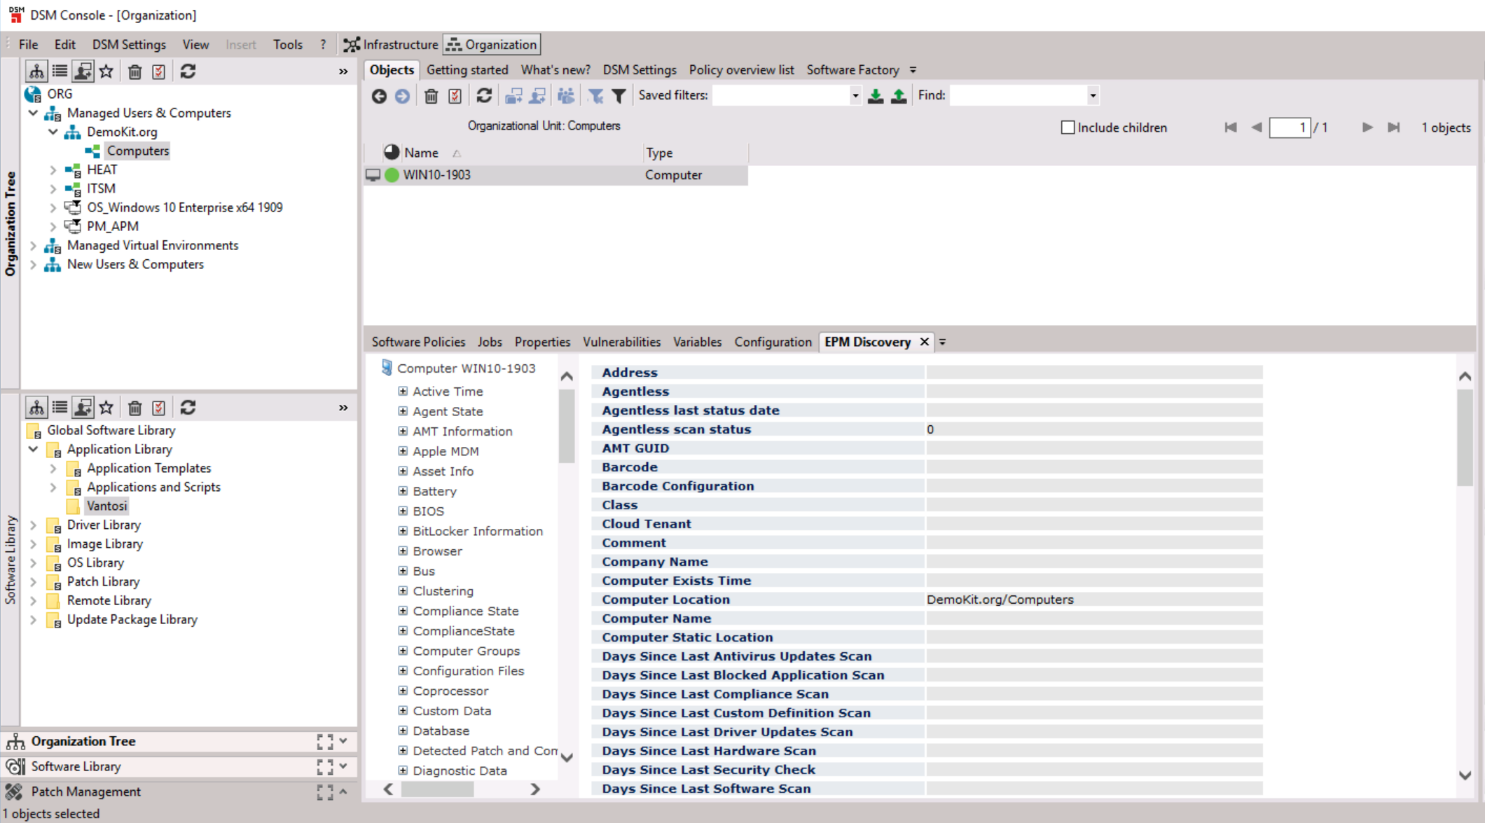Switch to the Infrastructure workspace
The image size is (1485, 823).
point(391,44)
